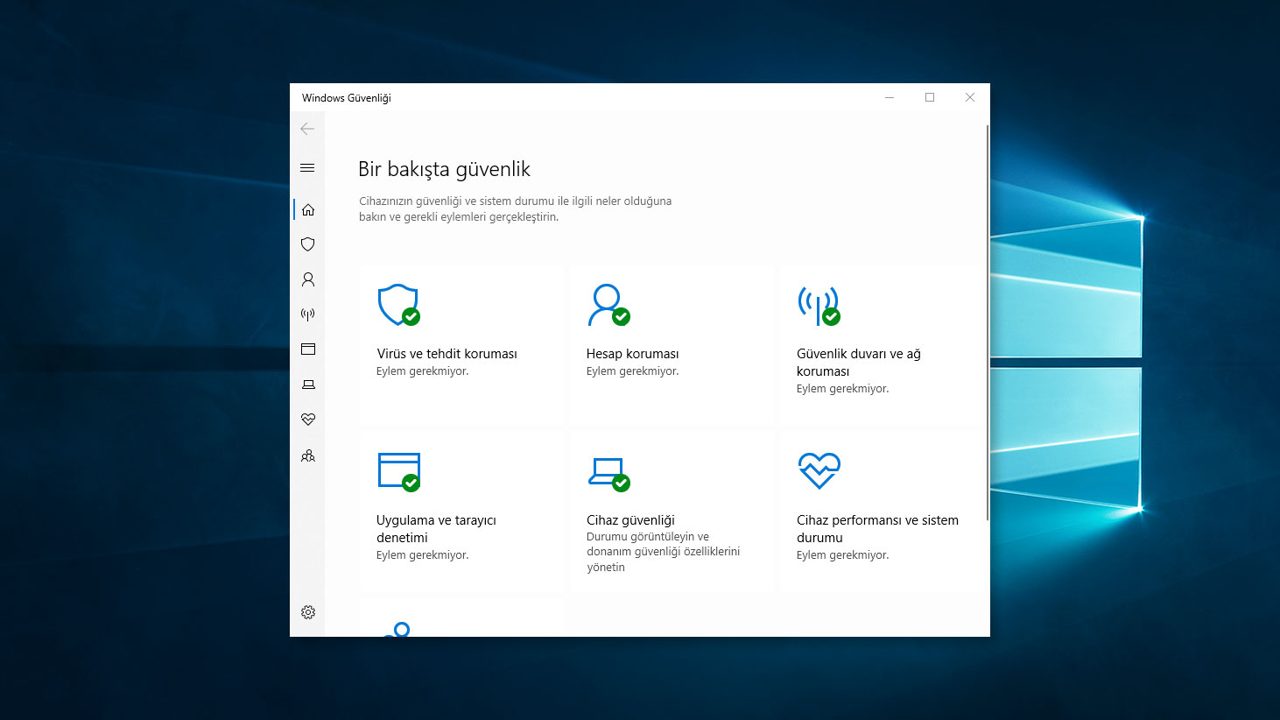Open Uygulama ve tarayıcı denetimi tile
The height and width of the screenshot is (720, 1280).
click(x=462, y=510)
